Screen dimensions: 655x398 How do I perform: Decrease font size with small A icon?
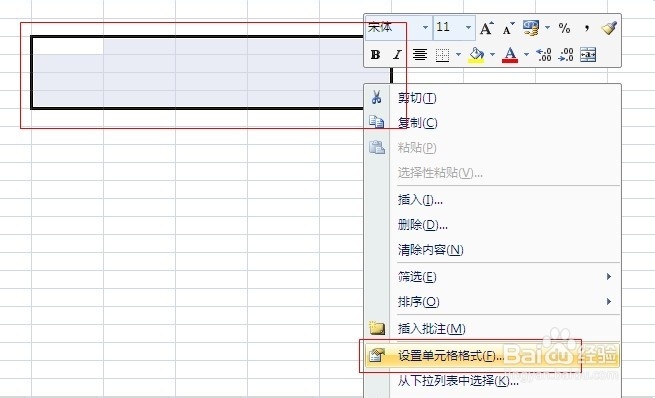coord(508,29)
